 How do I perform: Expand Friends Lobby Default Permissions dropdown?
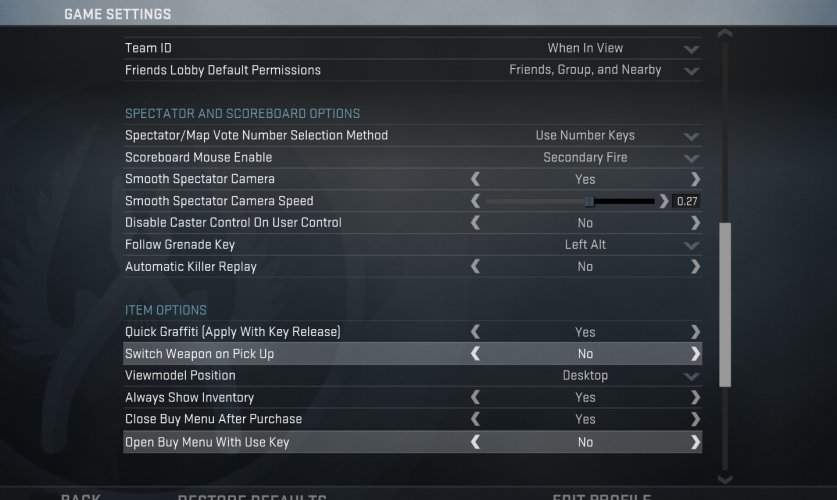pos(691,71)
